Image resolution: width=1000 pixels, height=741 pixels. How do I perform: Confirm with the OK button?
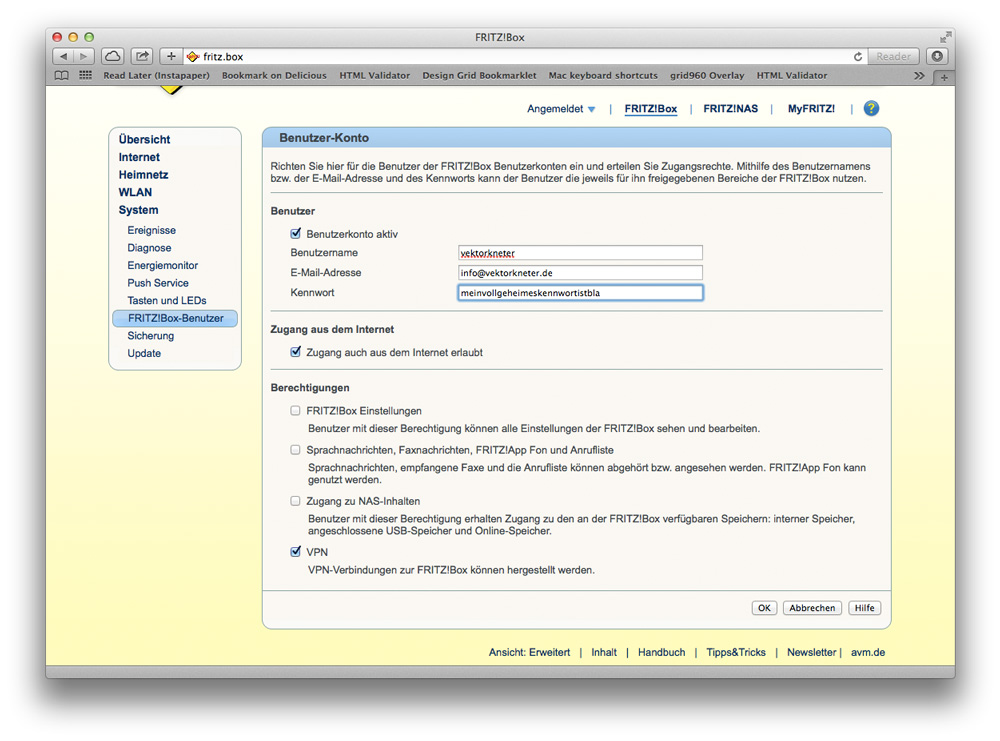(764, 608)
